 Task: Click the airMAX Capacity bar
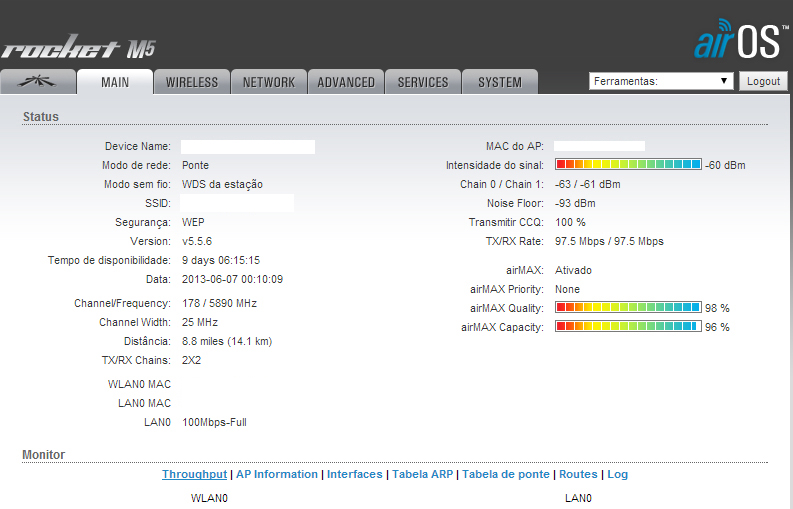[x=628, y=326]
